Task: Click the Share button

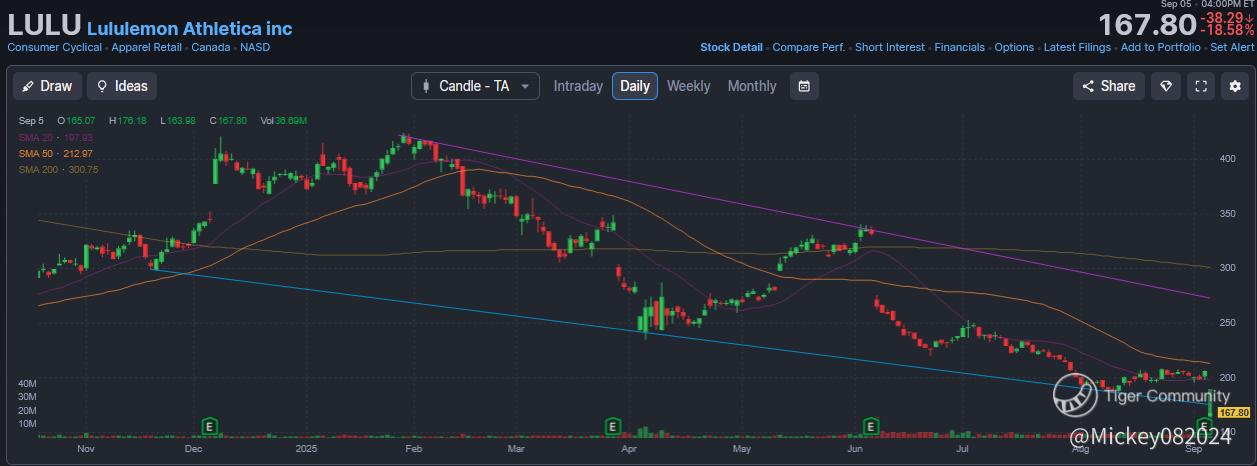Action: tap(1108, 86)
